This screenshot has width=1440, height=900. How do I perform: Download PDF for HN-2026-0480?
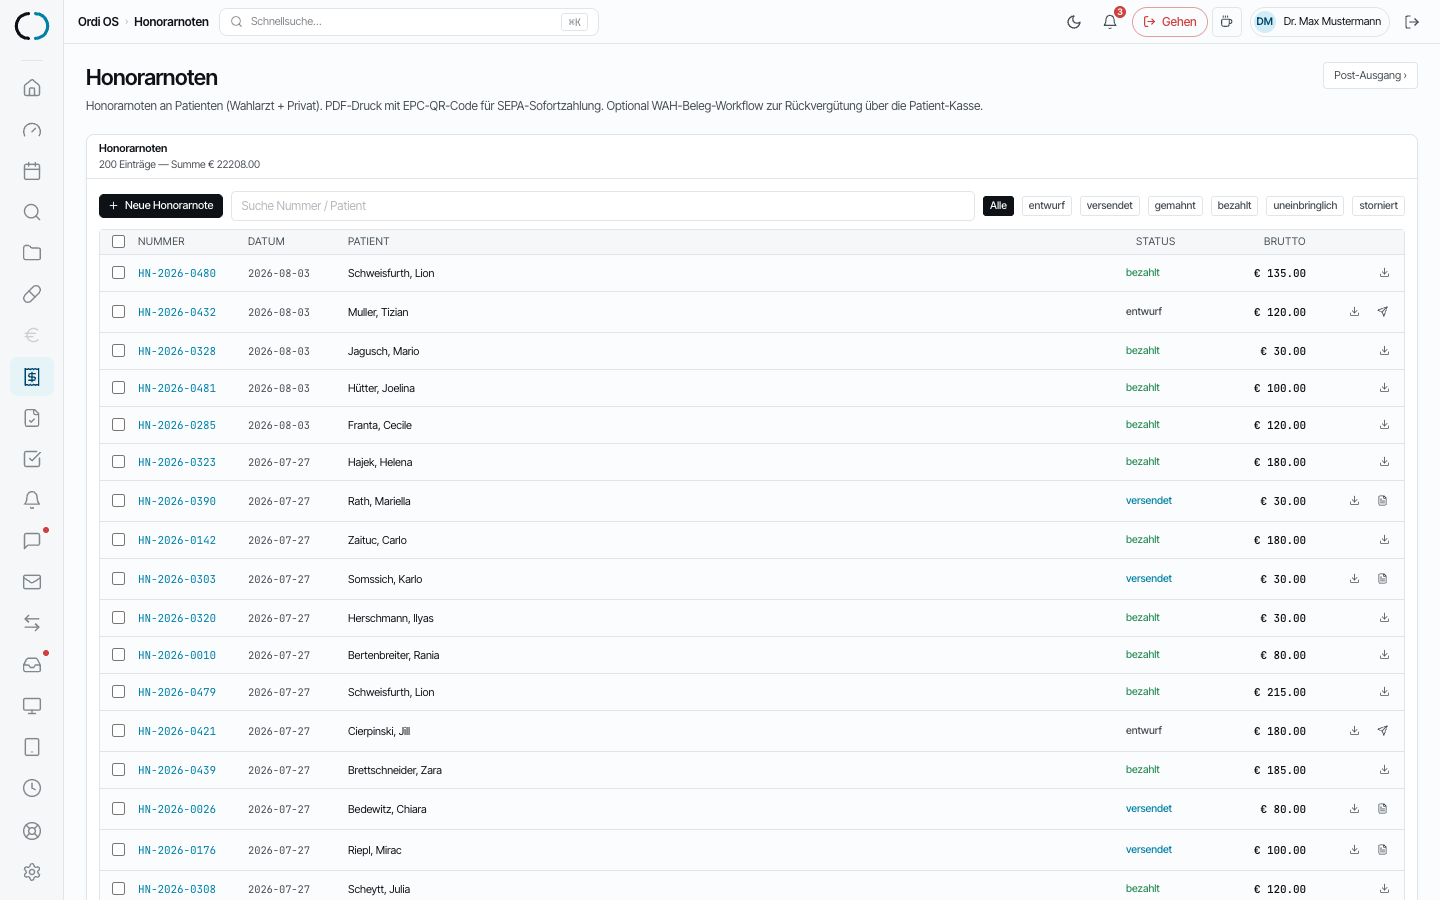click(x=1384, y=273)
